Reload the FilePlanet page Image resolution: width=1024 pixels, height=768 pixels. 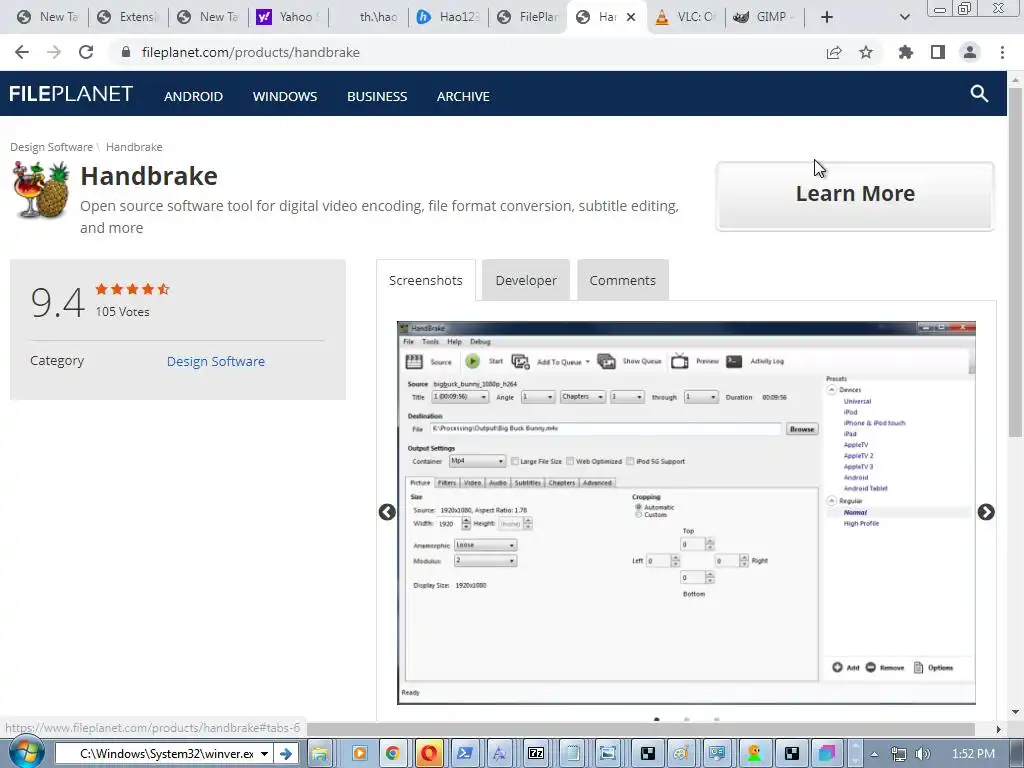tap(86, 52)
